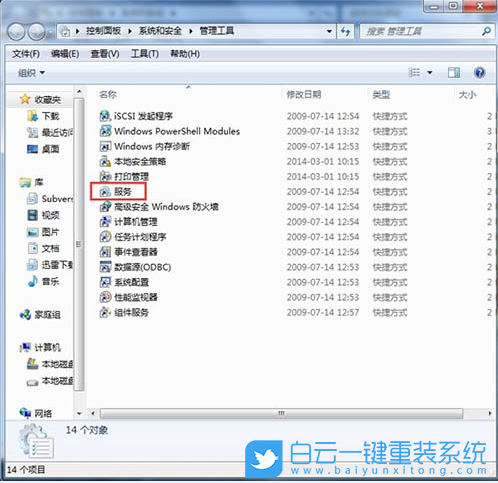Viewport: 498px width, 483px height.
Task: Open the 帮助(H) menu
Action: [x=185, y=54]
